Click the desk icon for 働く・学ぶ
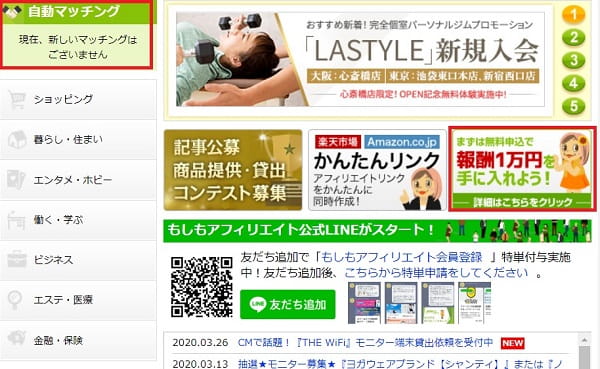Screen dimensions: 600x369 pos(16,220)
